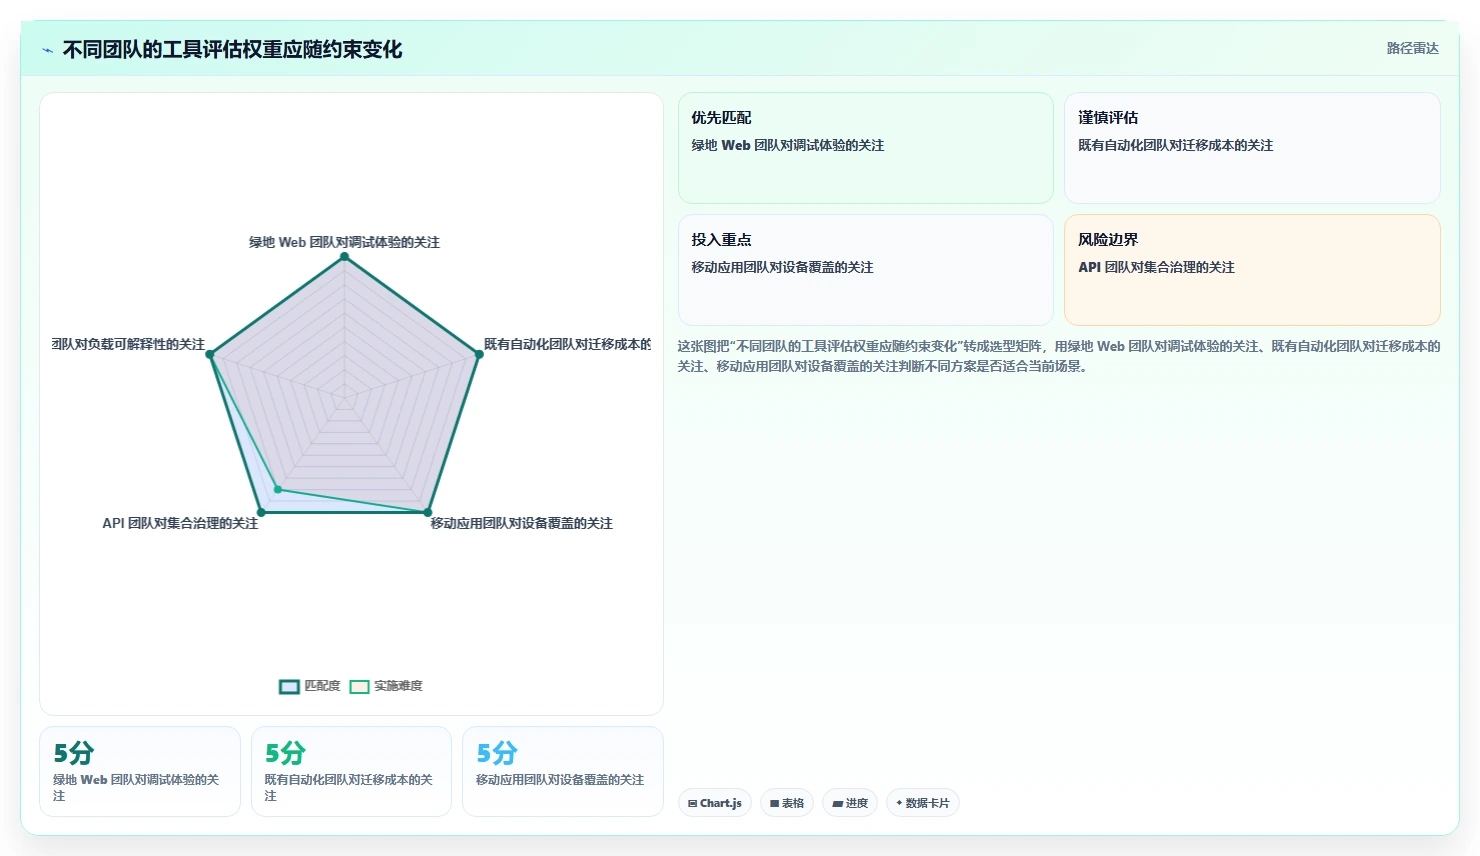Viewport: 1480px width, 856px height.
Task: Click the title 不同团队的工具评估权重应随约束变化
Action: click(232, 50)
